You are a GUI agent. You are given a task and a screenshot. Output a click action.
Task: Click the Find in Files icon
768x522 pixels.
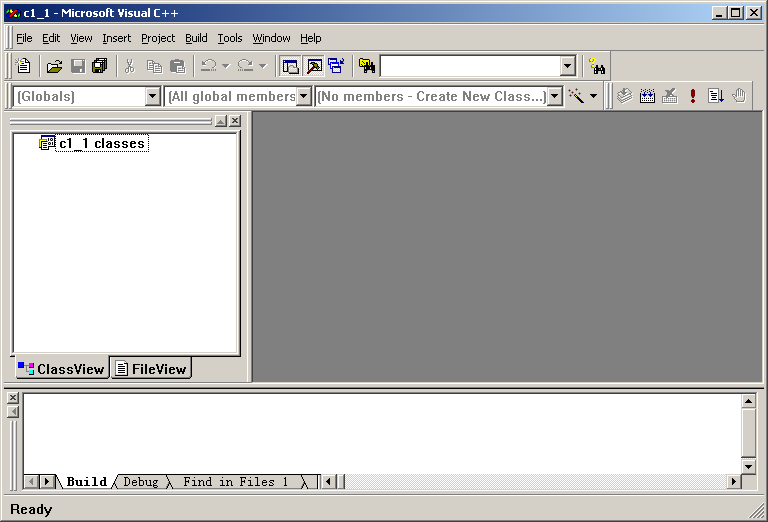click(x=367, y=66)
